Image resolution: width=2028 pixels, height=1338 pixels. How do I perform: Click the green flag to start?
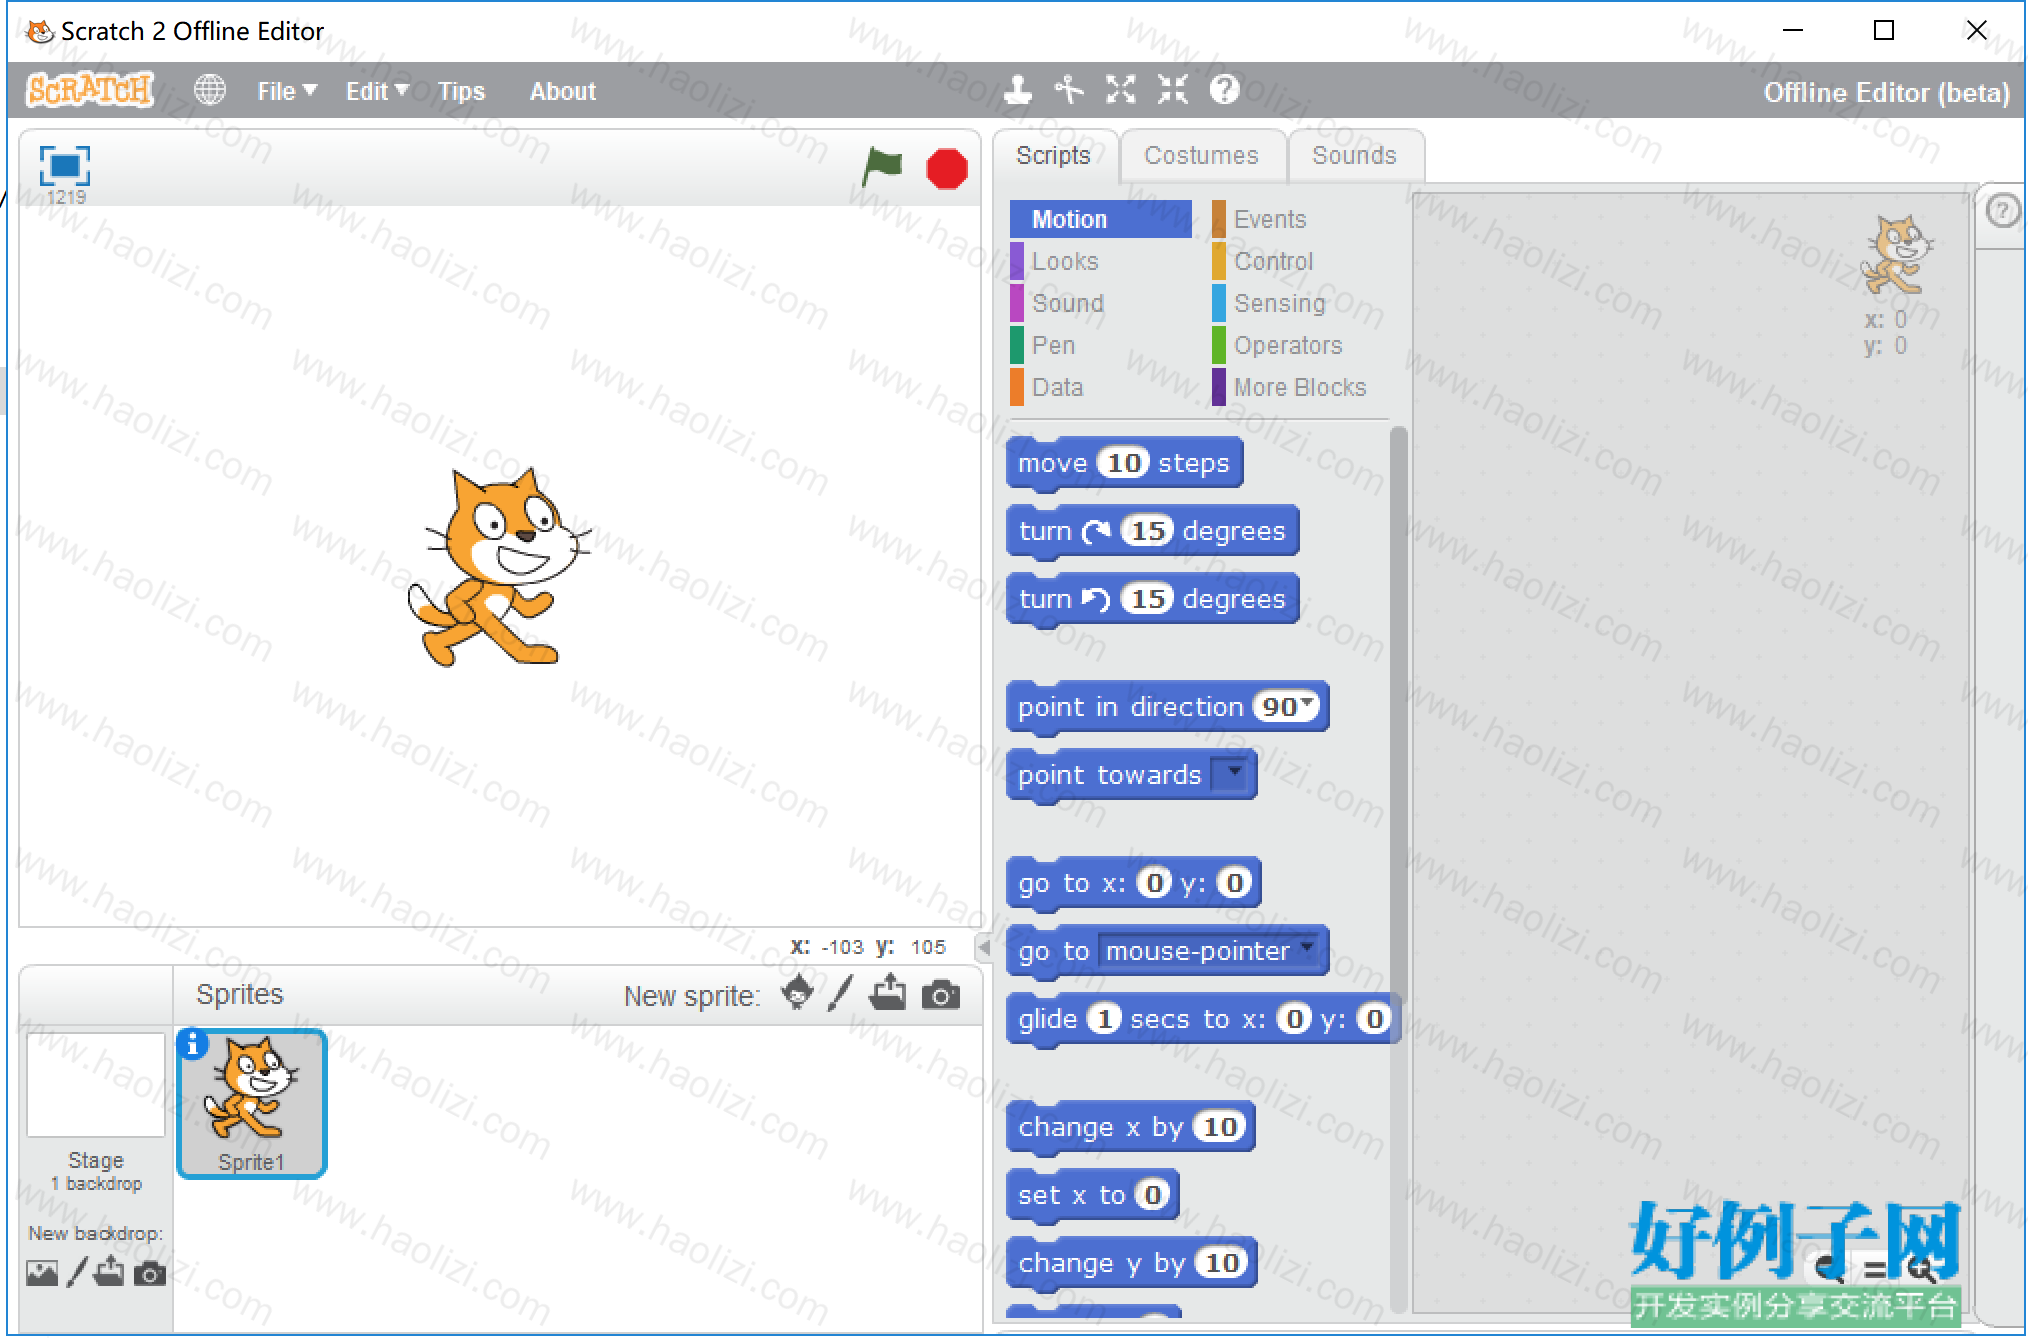881,167
